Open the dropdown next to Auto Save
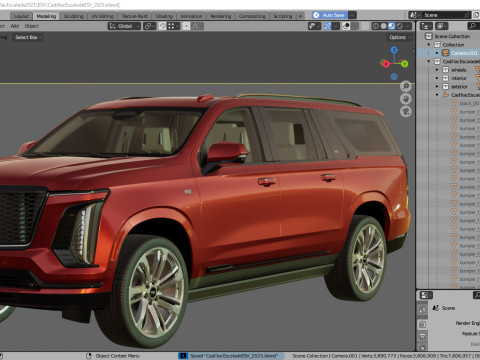This screenshot has height=360, width=480. tap(352, 15)
